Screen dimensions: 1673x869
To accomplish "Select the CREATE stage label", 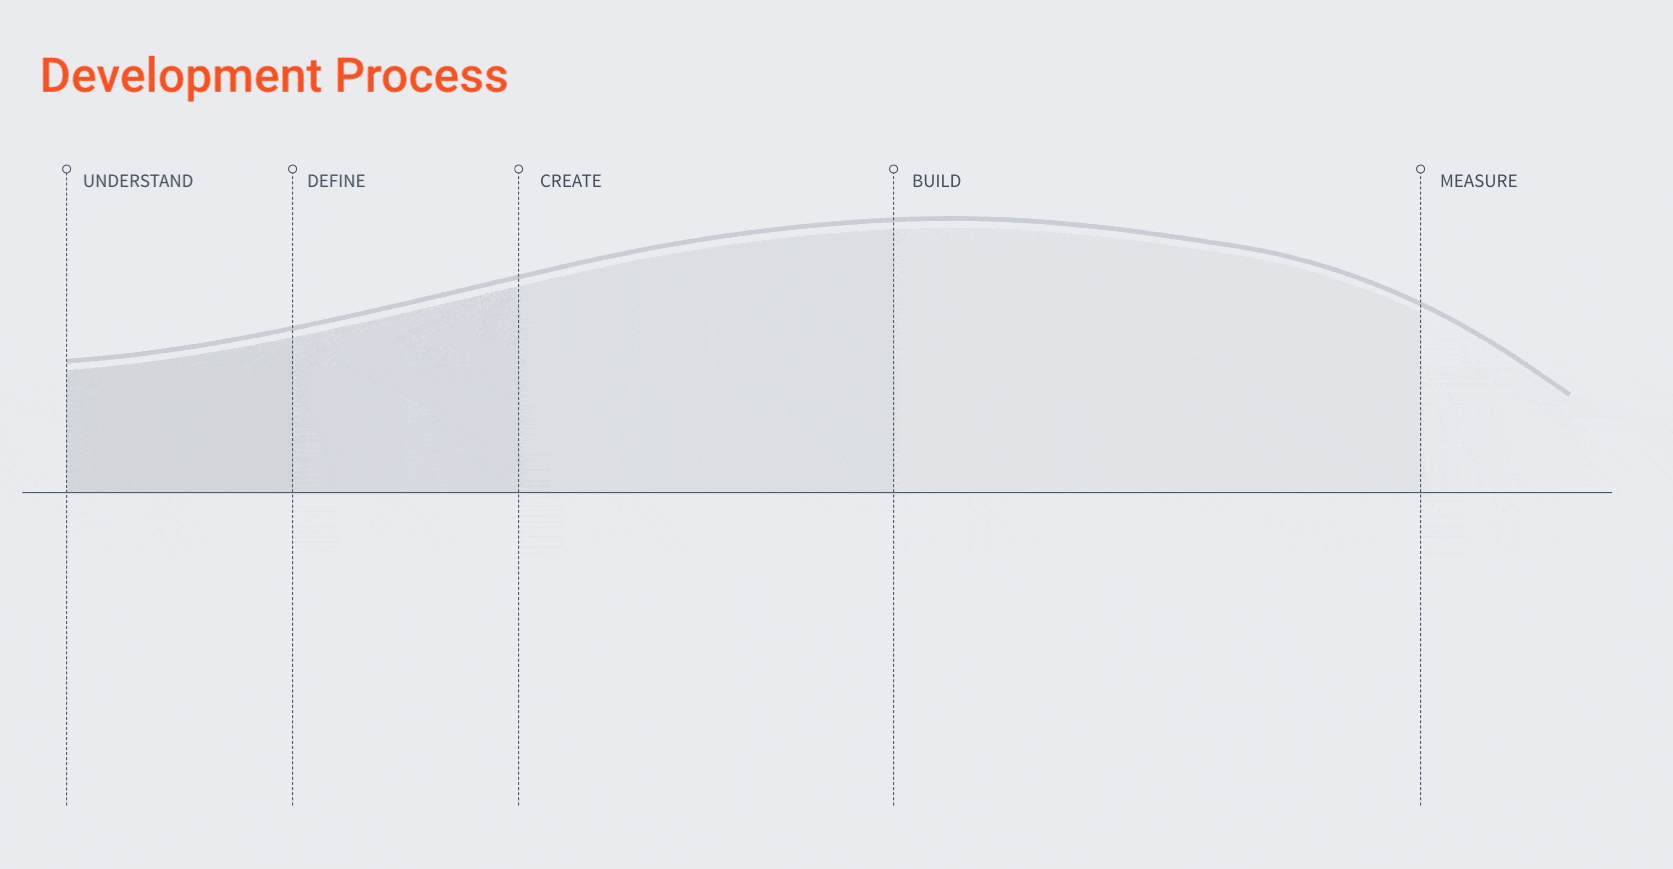I will pyautogui.click(x=571, y=181).
